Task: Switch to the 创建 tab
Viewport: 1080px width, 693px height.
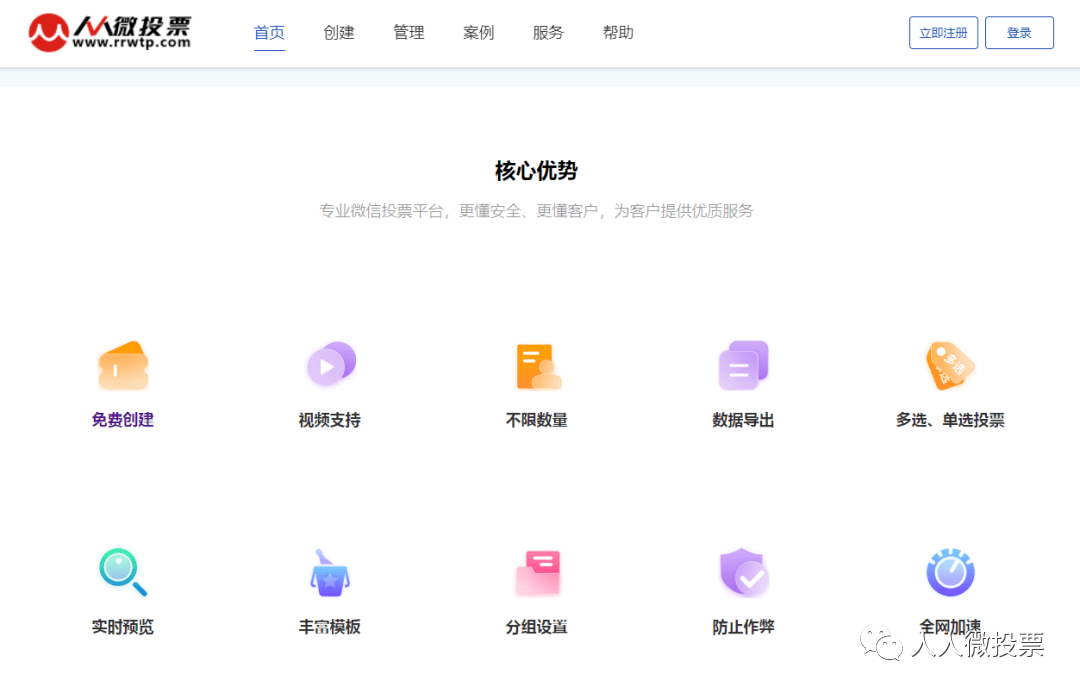Action: (x=339, y=31)
